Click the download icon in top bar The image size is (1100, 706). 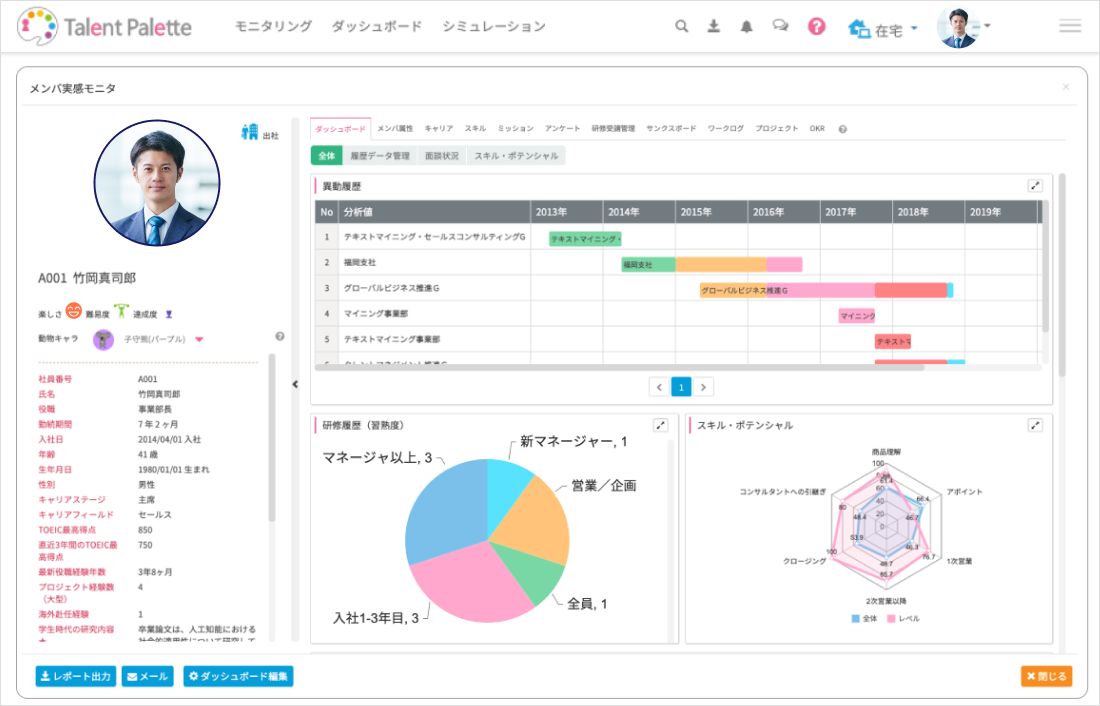[x=714, y=27]
